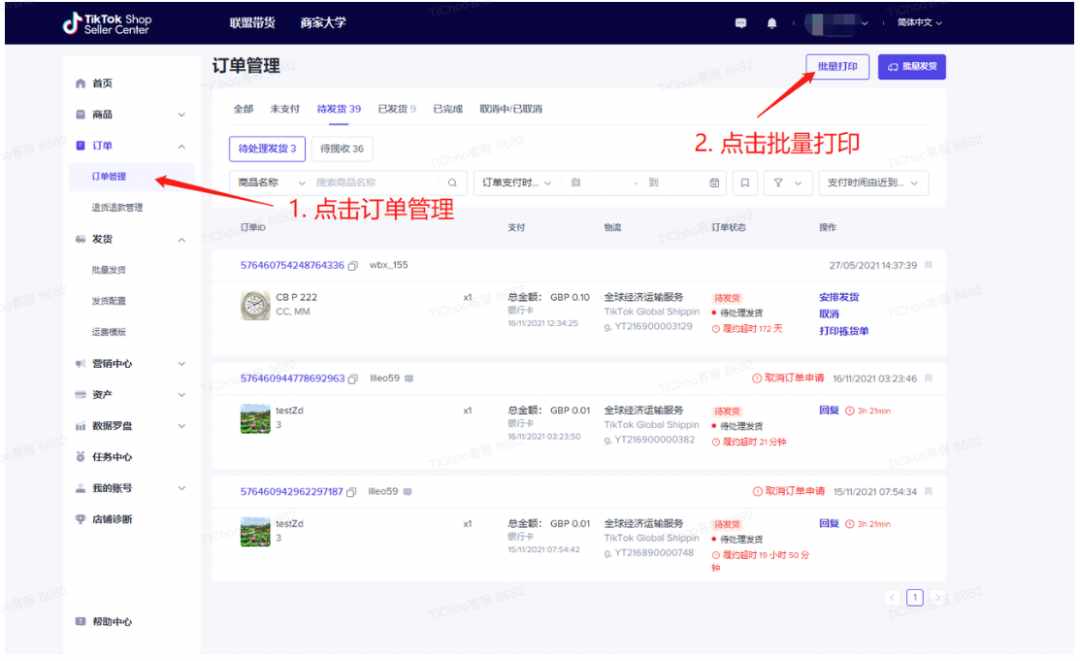Click the CB P 222 watch product thumbnail
1080x661 pixels.
tap(255, 305)
